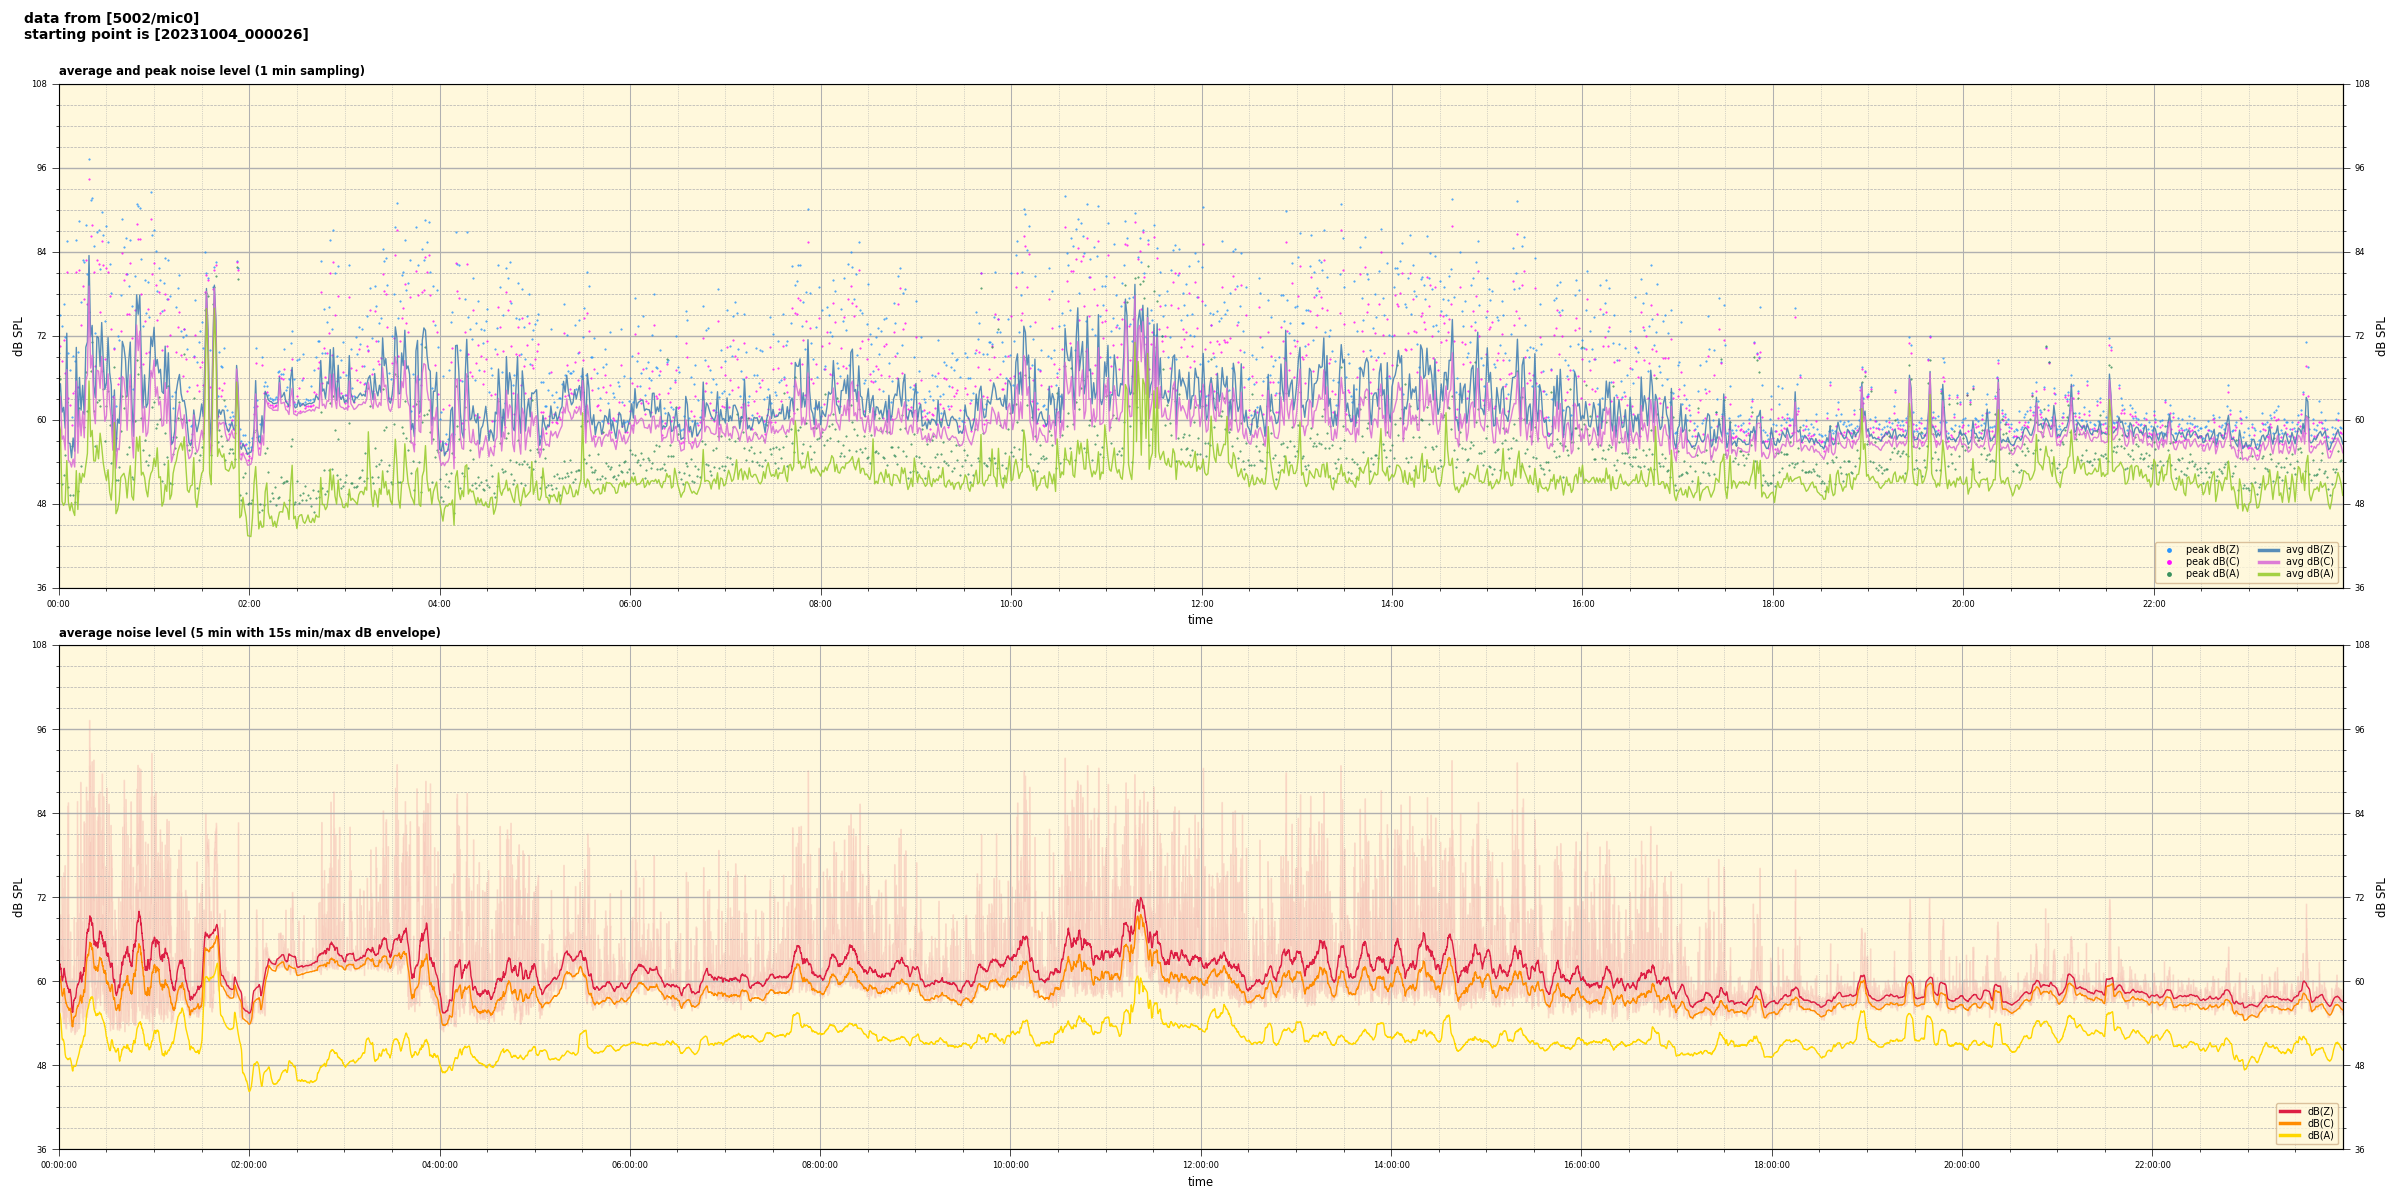Click the 22:00 tick on the top chart time axis

pyautogui.click(x=2153, y=604)
